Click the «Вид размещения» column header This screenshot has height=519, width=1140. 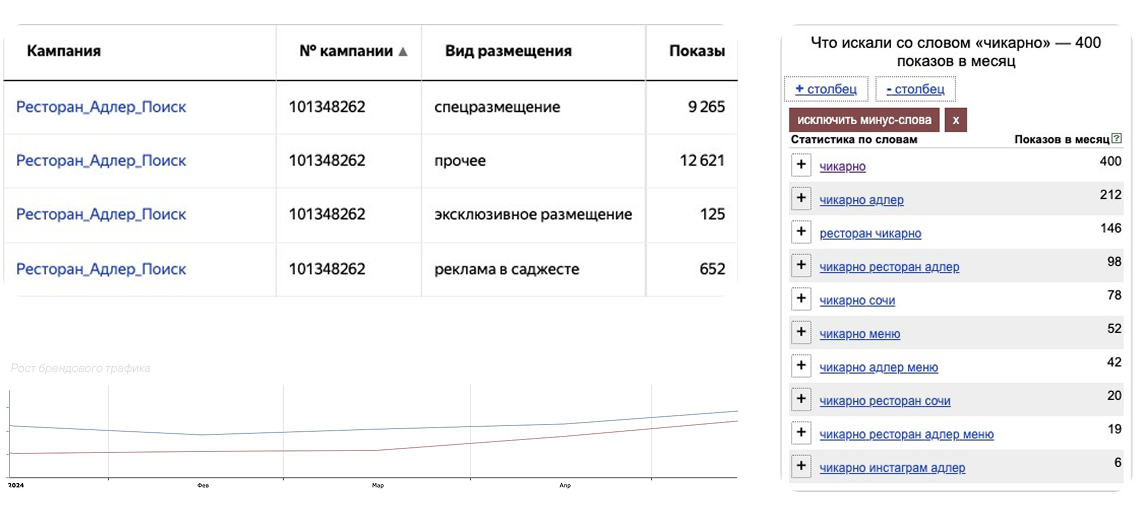pyautogui.click(x=508, y=51)
